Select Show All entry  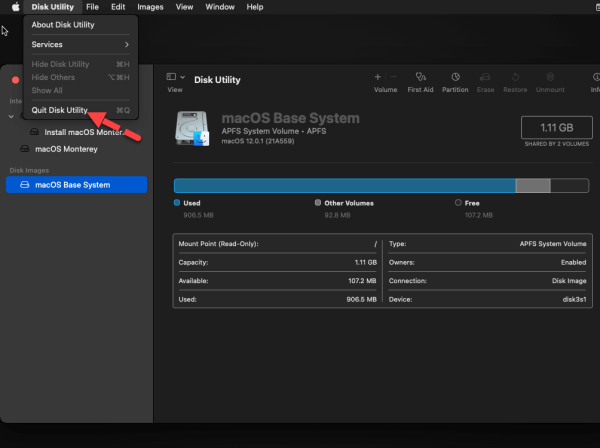80,90
